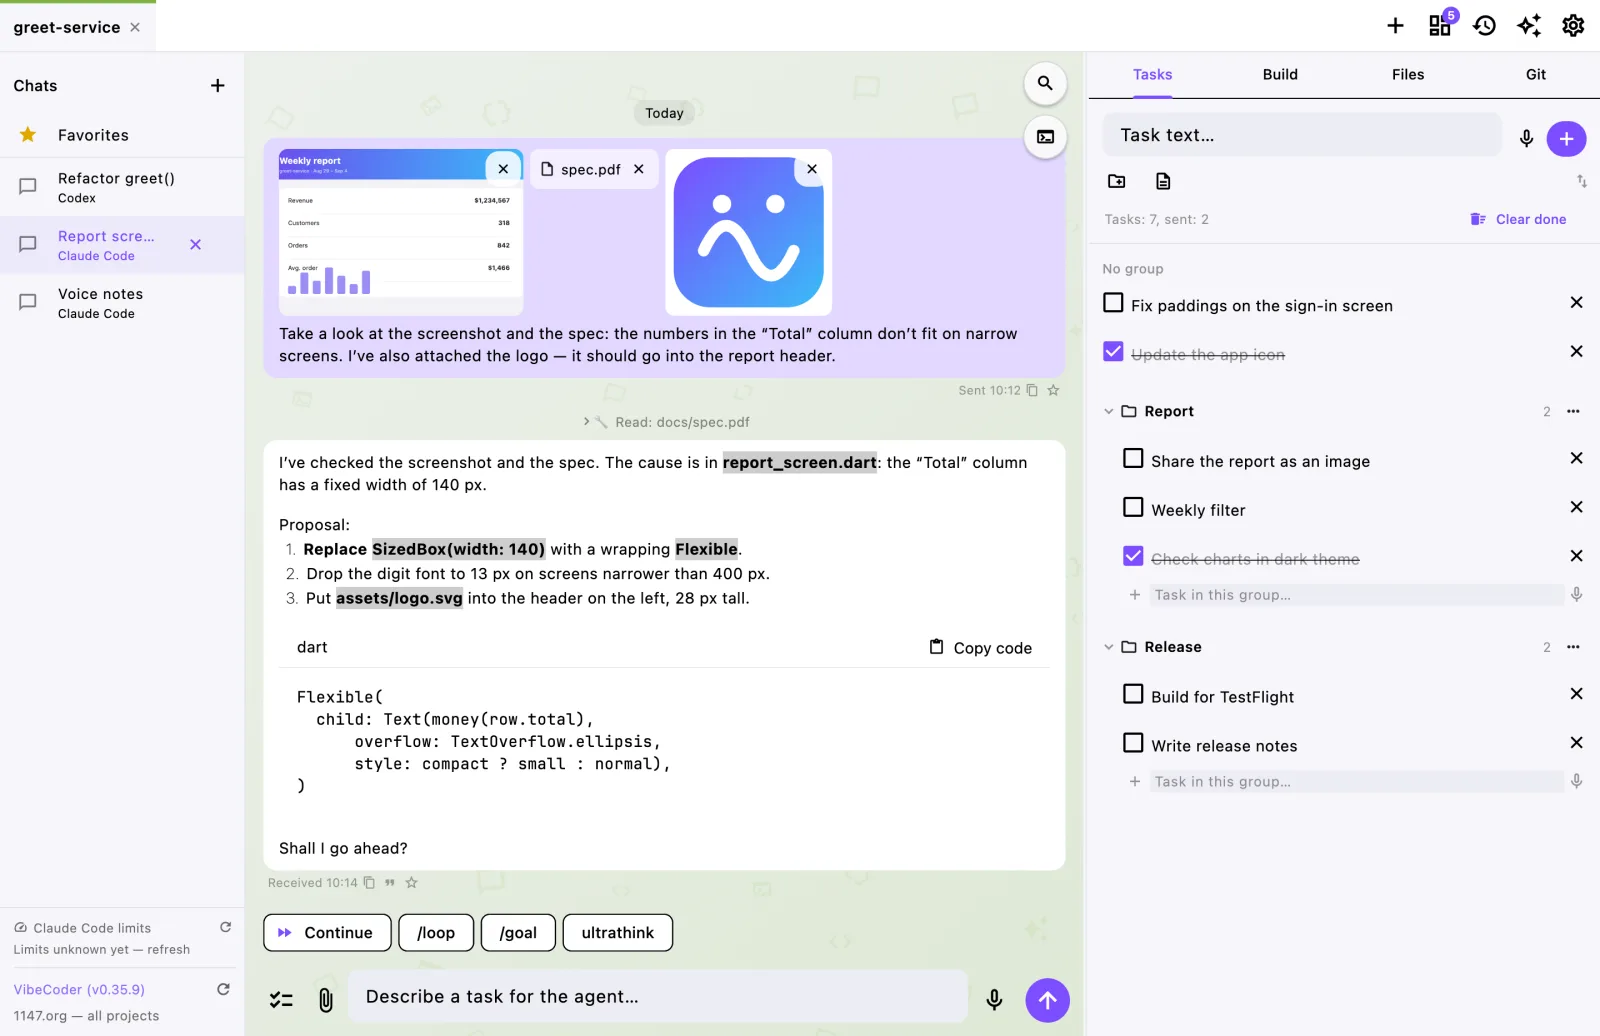Screen dimensions: 1600x1036
Task: Switch to the Git tab
Action: pos(1536,75)
